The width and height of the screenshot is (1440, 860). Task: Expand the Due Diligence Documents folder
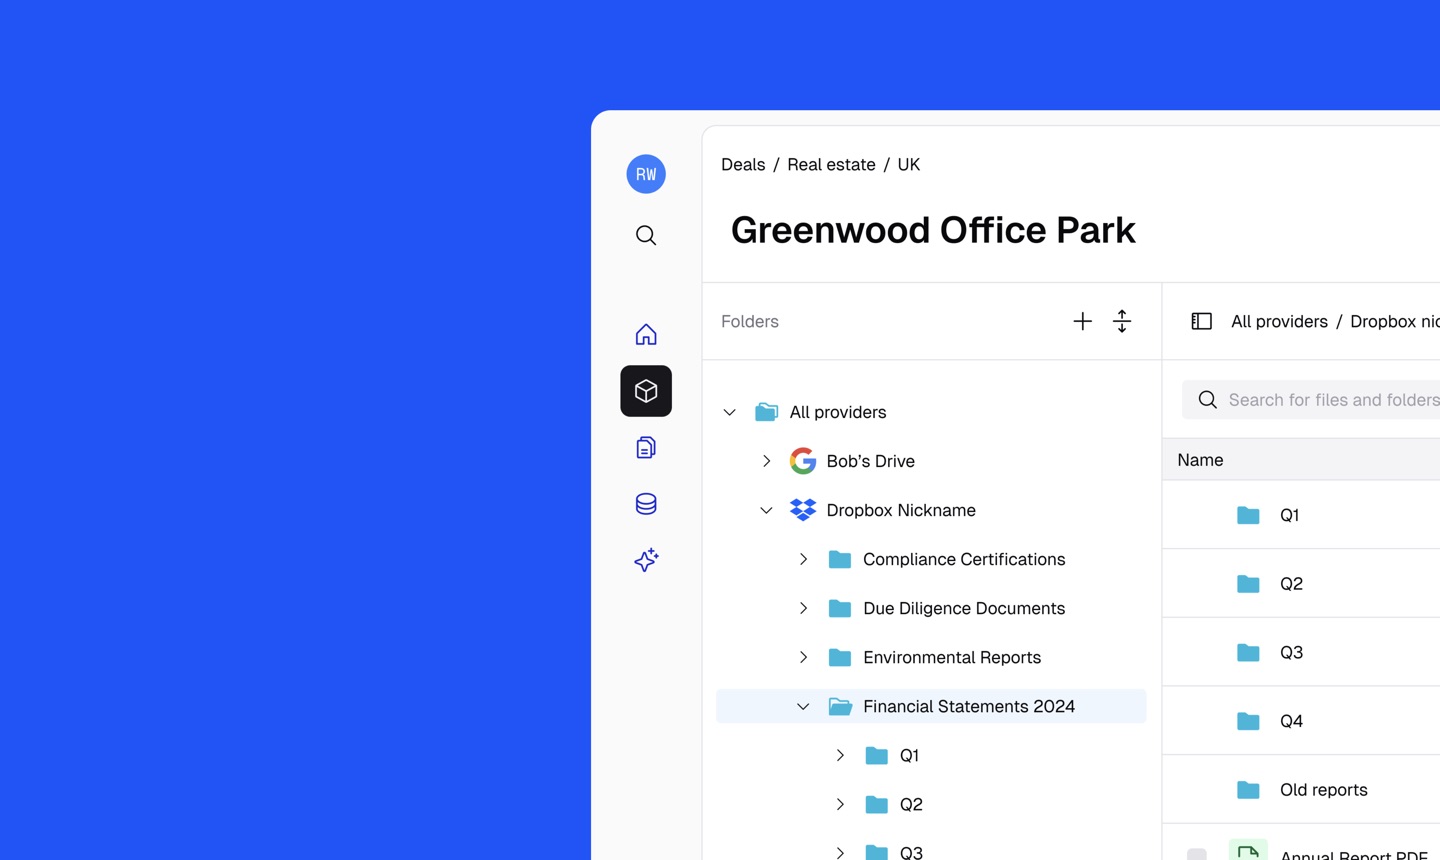coord(803,608)
